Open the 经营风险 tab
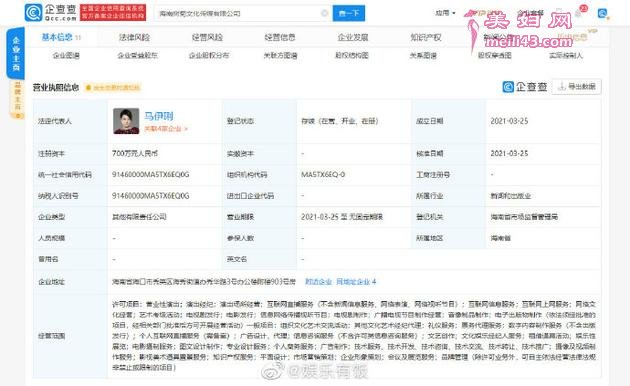The width and height of the screenshot is (630, 386). coord(207,37)
